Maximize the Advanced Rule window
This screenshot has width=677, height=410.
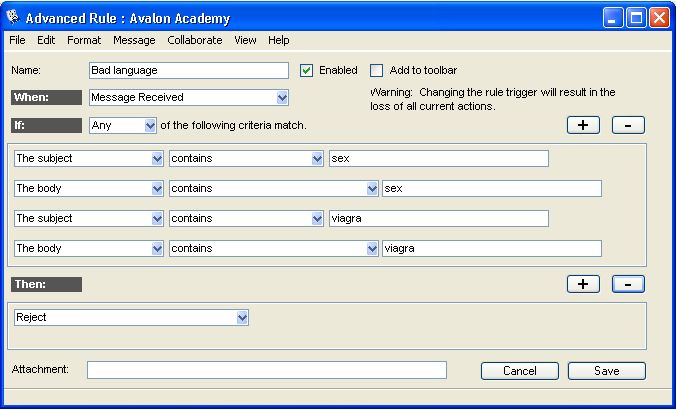pos(636,17)
